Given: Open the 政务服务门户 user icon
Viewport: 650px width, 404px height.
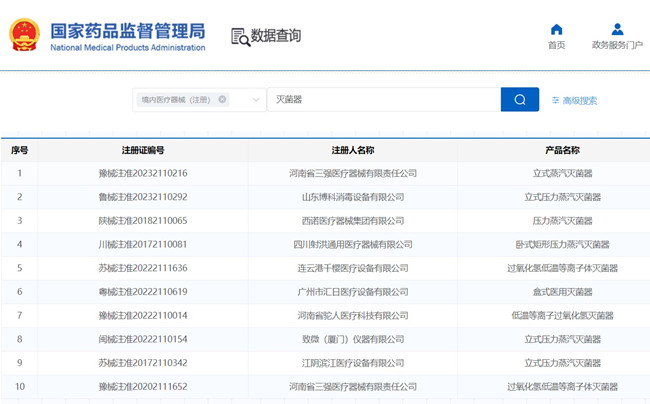Looking at the screenshot, I should pos(617,30).
